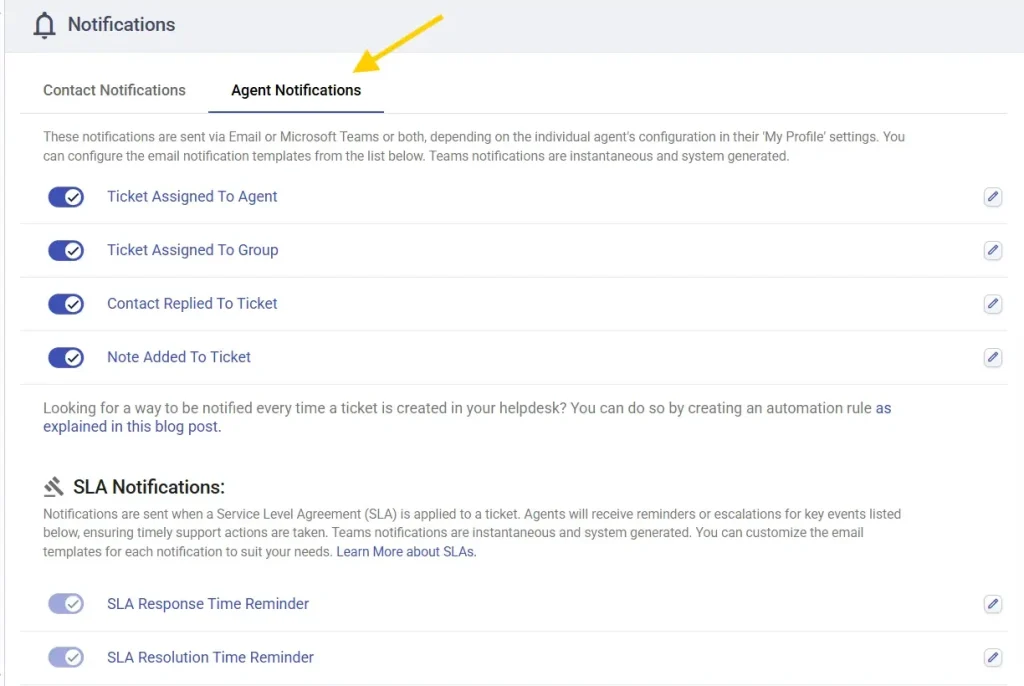
Task: Toggle the SLA Response Time Reminder switch
Action: tap(66, 604)
